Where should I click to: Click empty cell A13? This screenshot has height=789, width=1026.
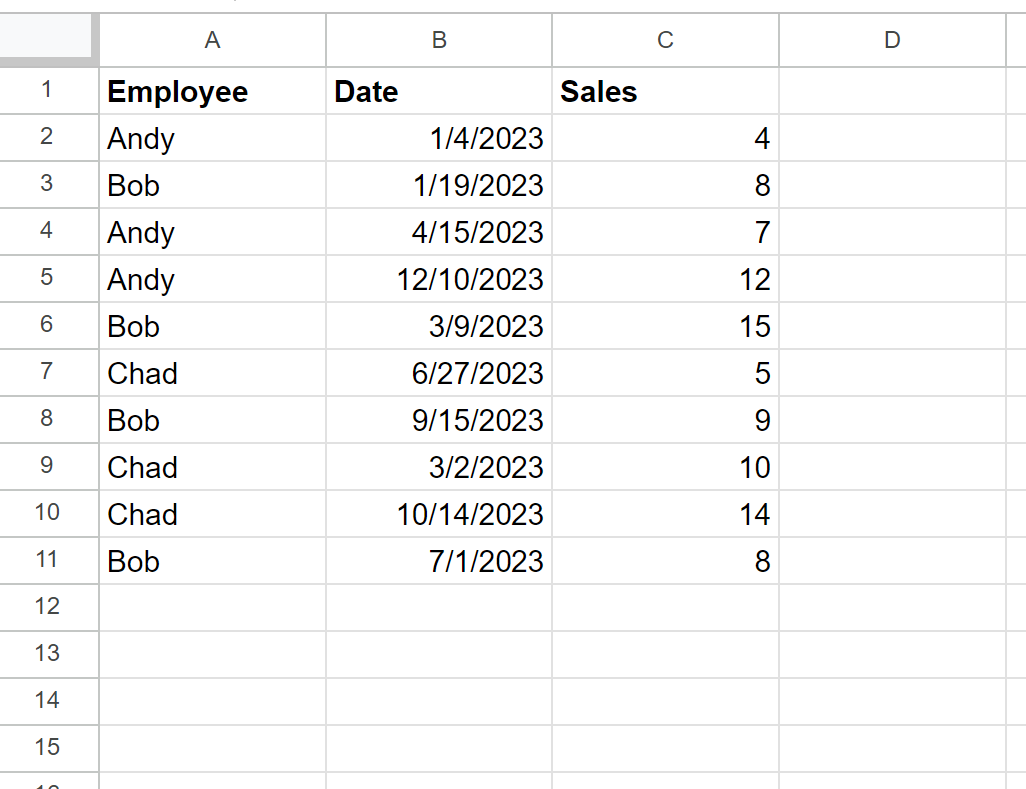coord(212,654)
